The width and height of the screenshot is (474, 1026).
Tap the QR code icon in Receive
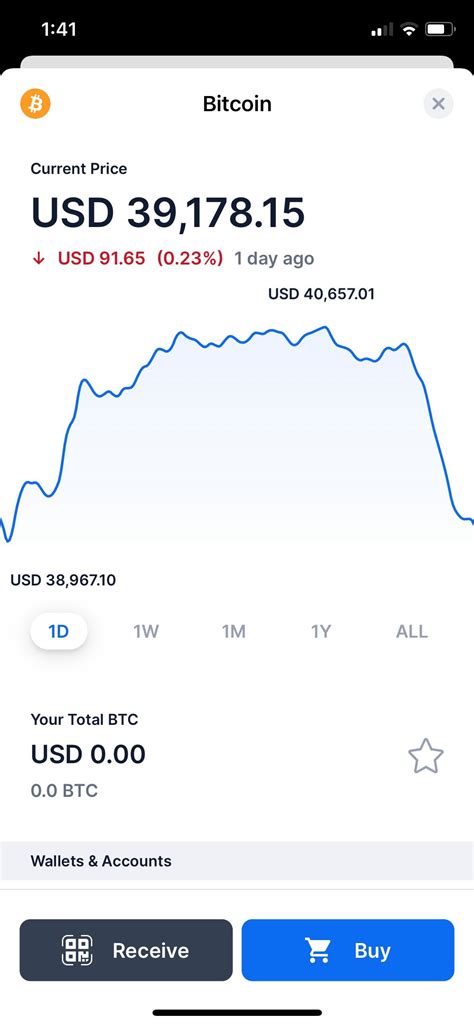click(x=77, y=950)
